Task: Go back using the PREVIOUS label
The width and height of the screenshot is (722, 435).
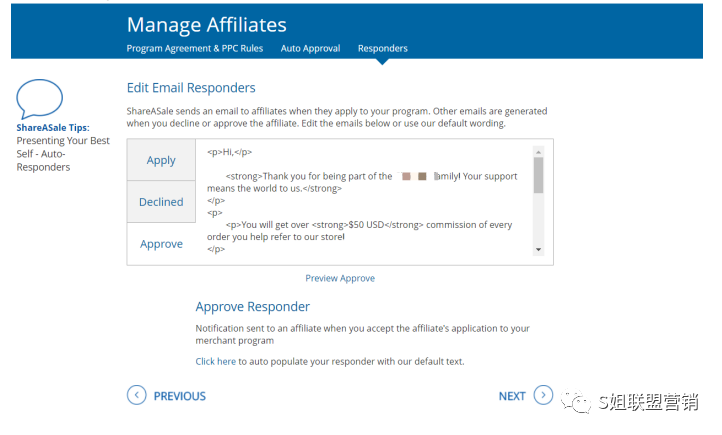Action: pyautogui.click(x=180, y=396)
